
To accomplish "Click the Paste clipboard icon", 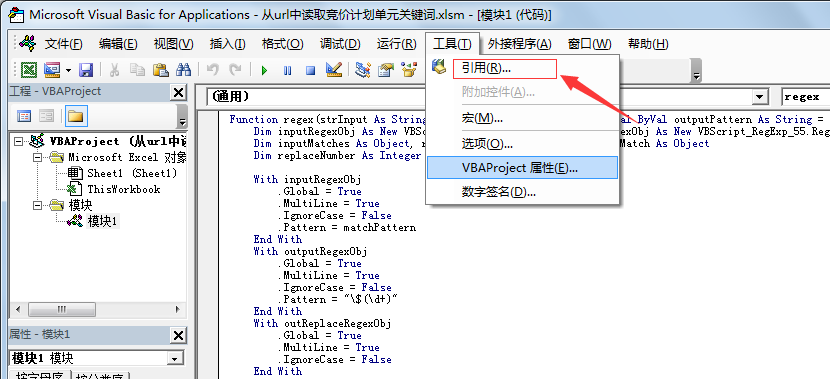I will point(160,70).
